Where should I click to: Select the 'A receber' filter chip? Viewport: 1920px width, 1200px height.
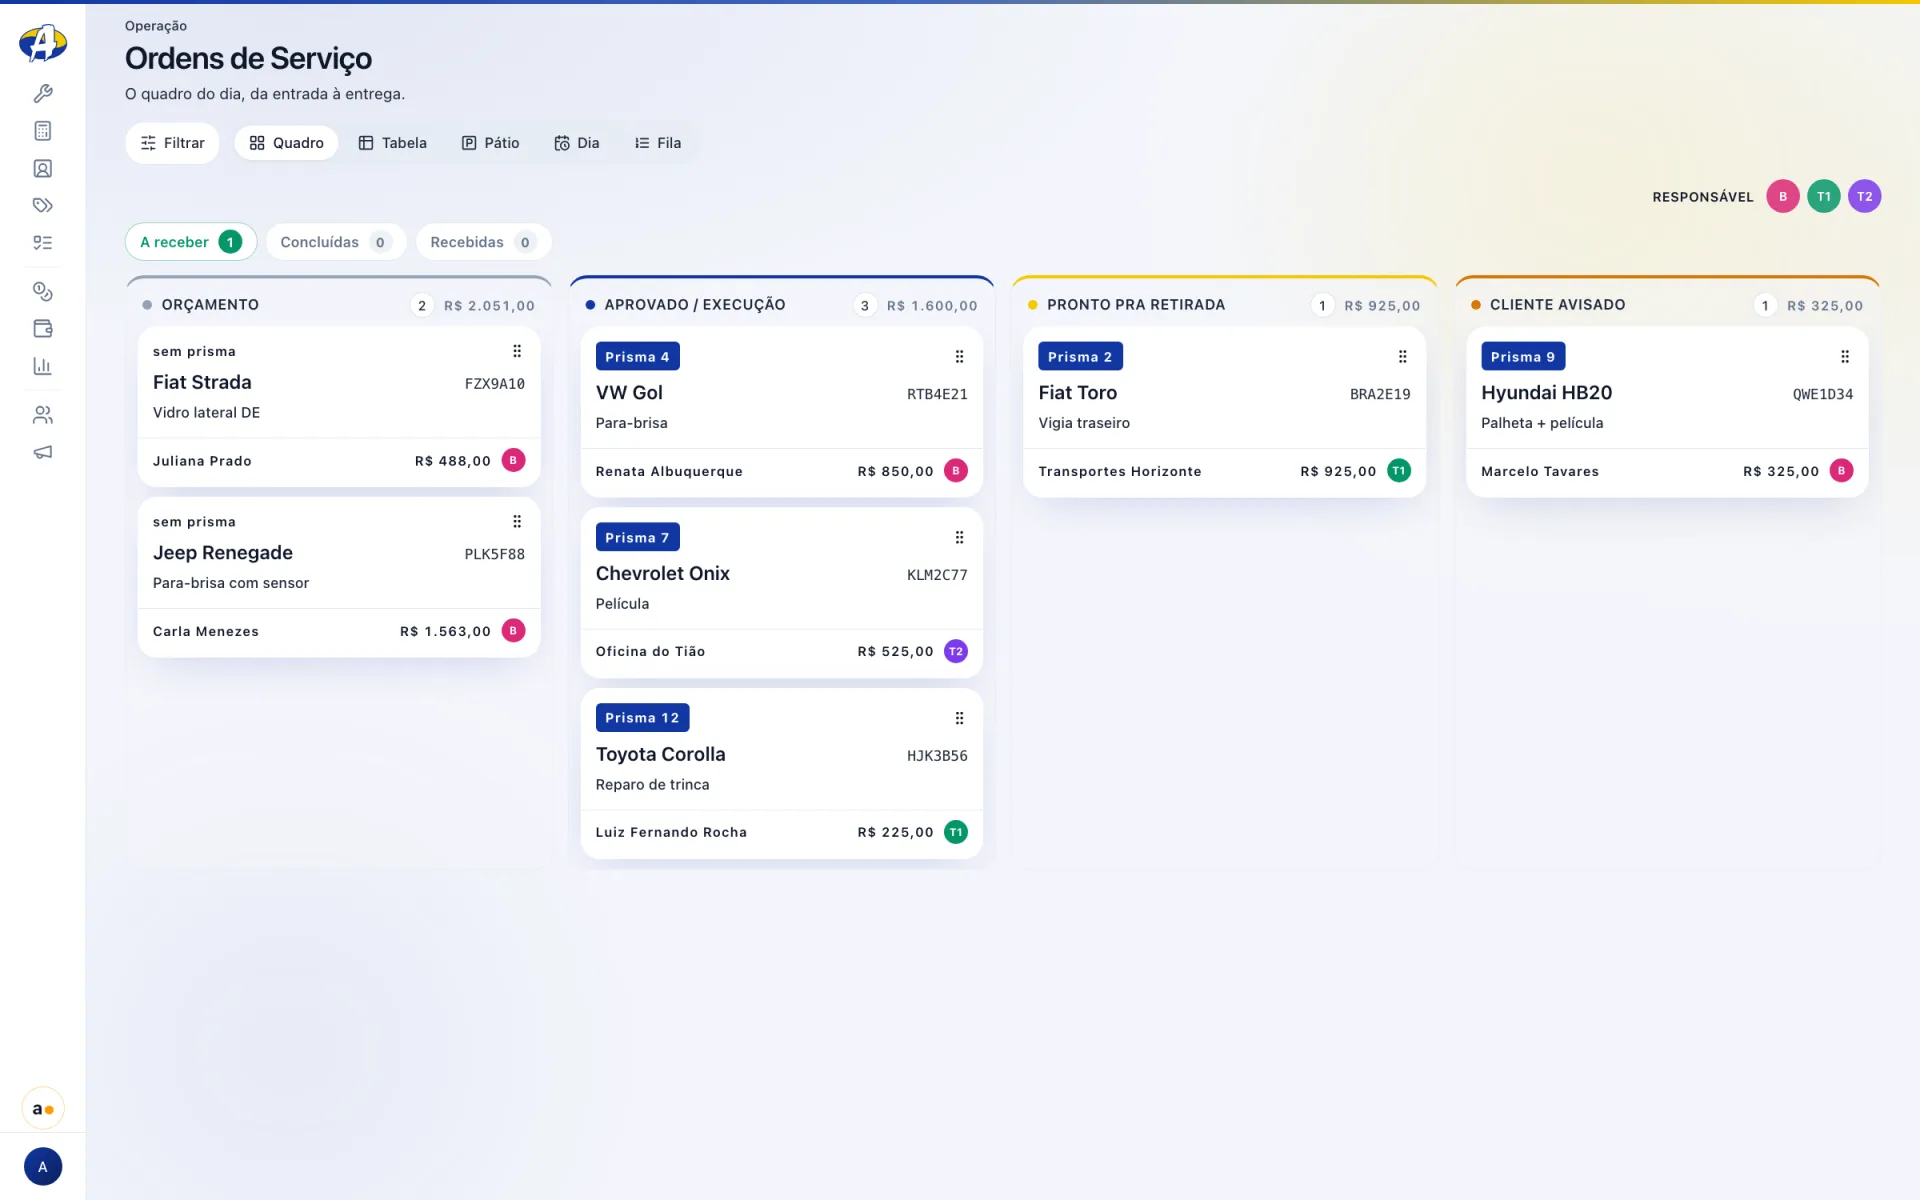(x=191, y=242)
